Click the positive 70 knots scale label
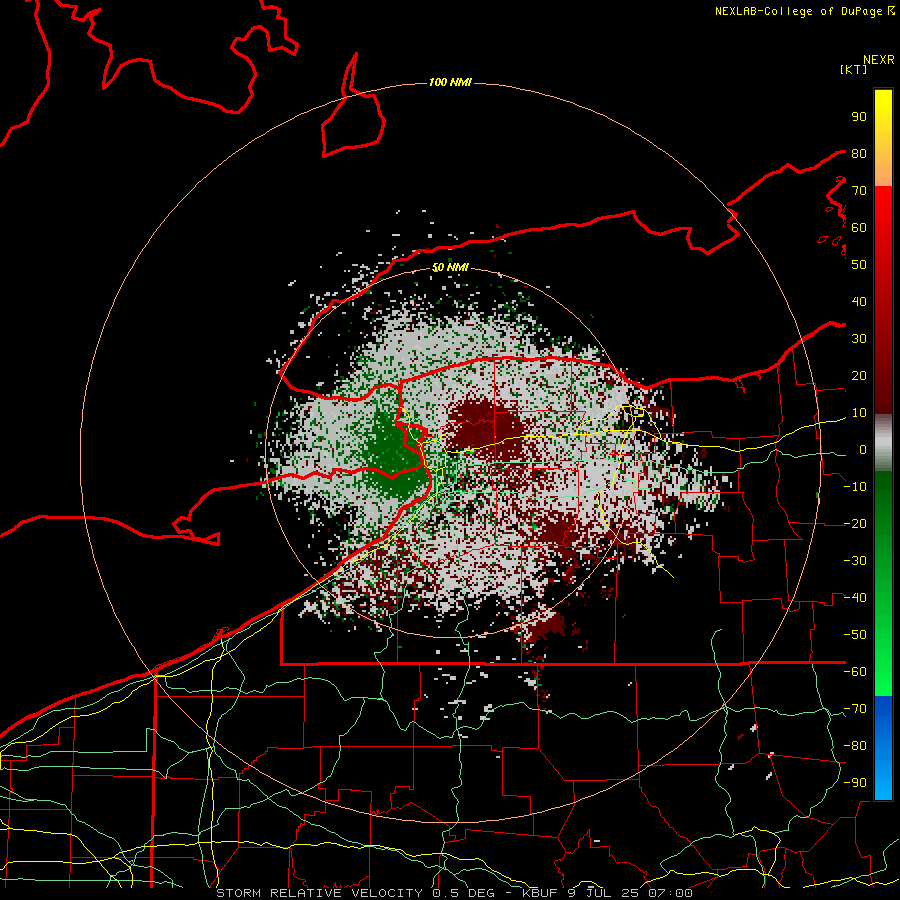The width and height of the screenshot is (900, 900). (x=859, y=191)
